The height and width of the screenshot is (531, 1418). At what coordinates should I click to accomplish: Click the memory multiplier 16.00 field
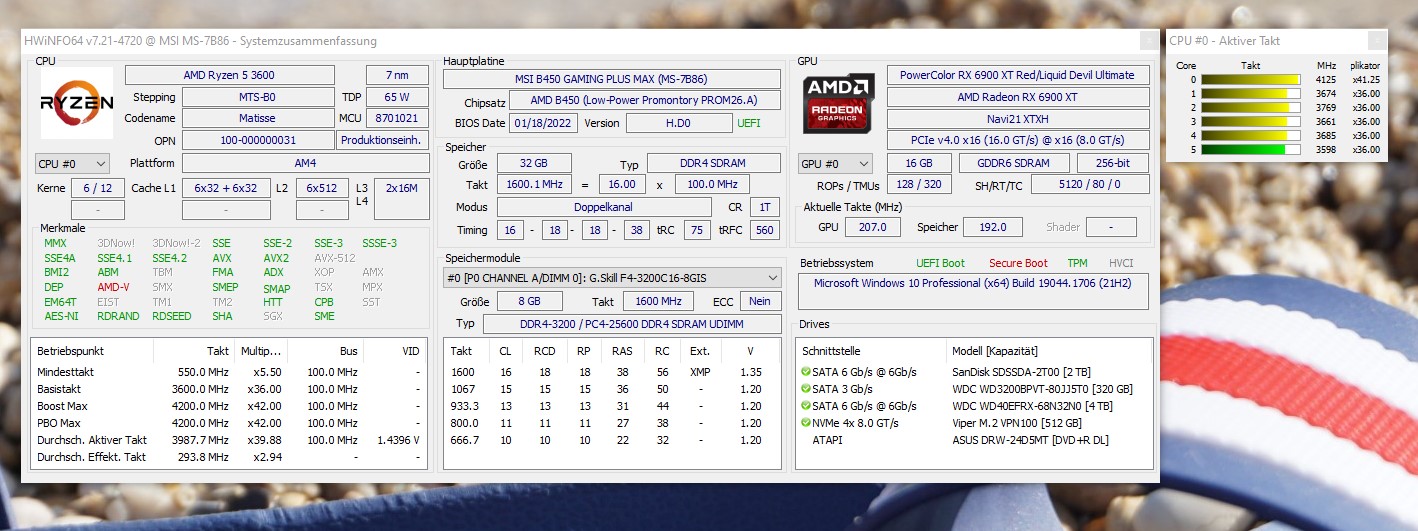[622, 185]
